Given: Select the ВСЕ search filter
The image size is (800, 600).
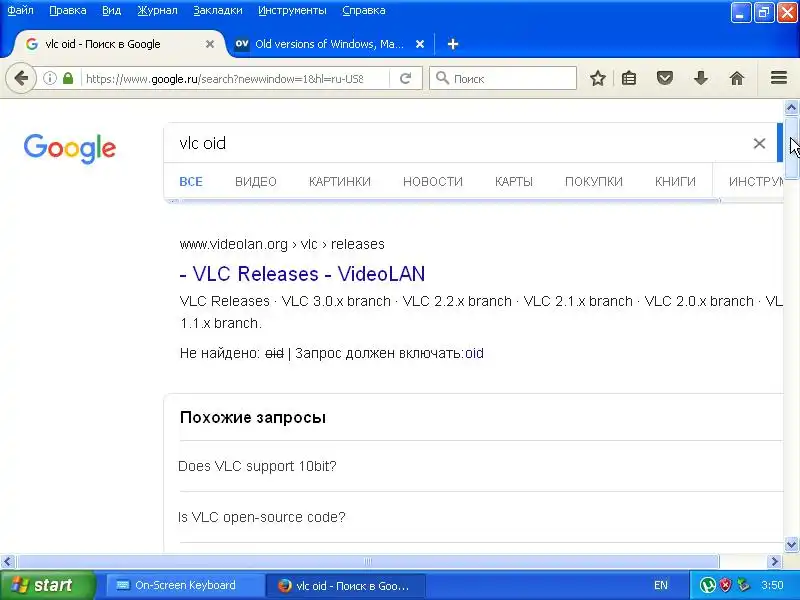Looking at the screenshot, I should pyautogui.click(x=191, y=182).
